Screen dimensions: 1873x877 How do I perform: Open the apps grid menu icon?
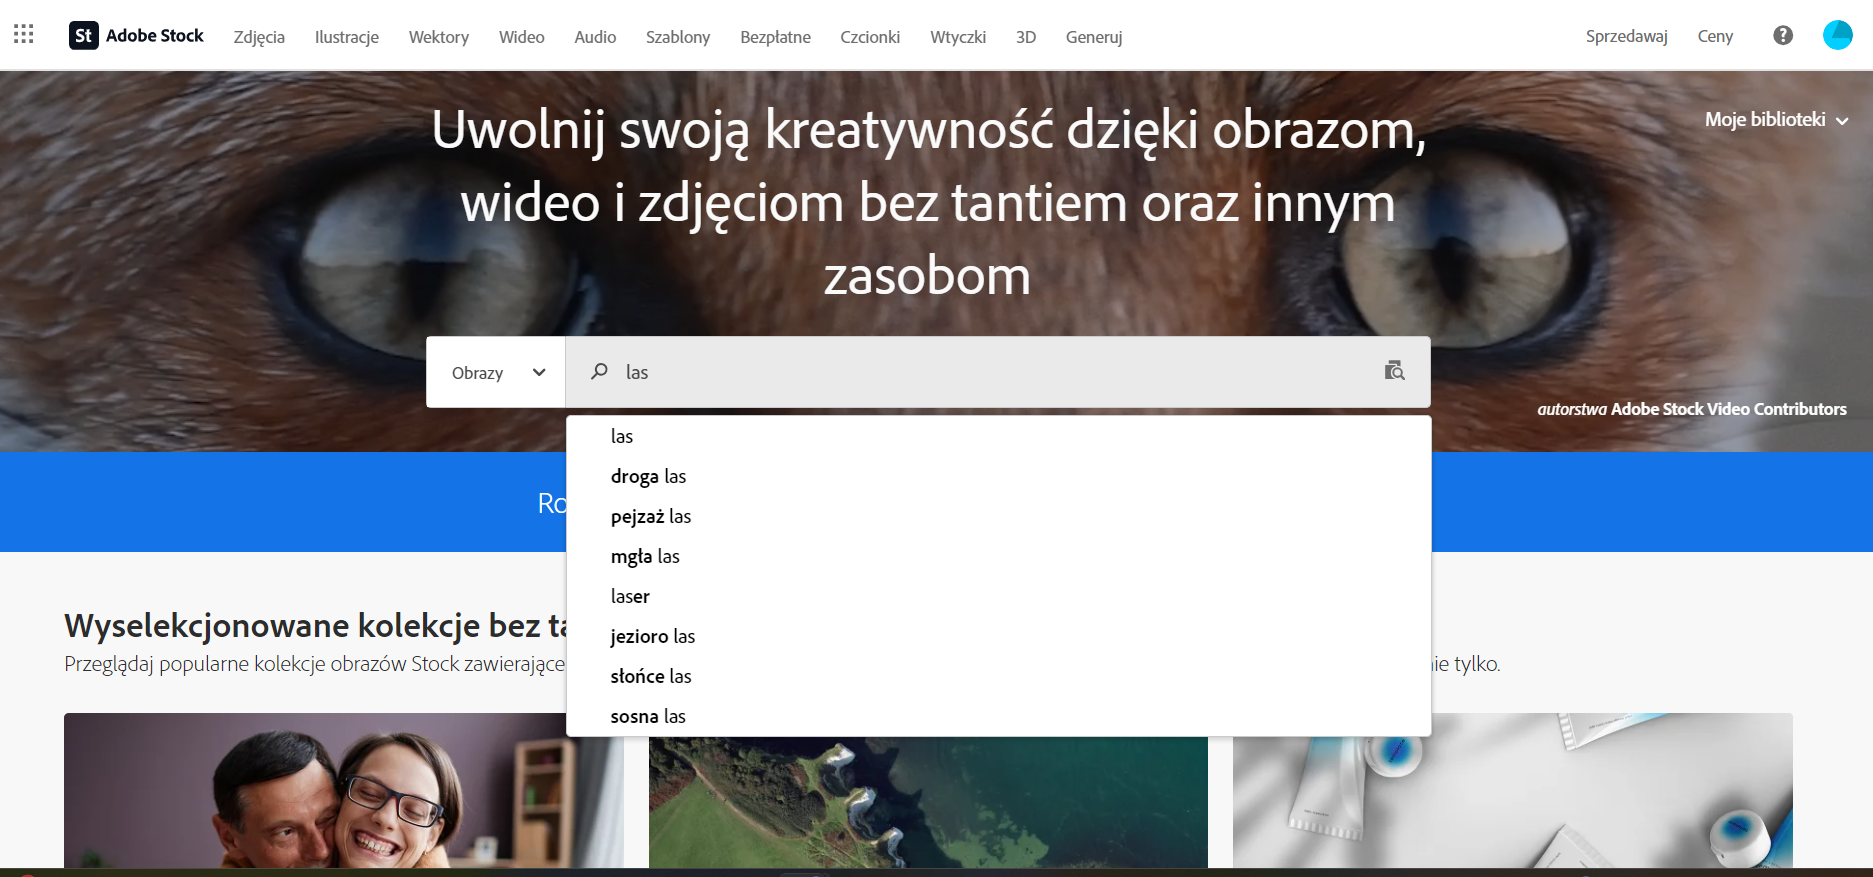(24, 35)
